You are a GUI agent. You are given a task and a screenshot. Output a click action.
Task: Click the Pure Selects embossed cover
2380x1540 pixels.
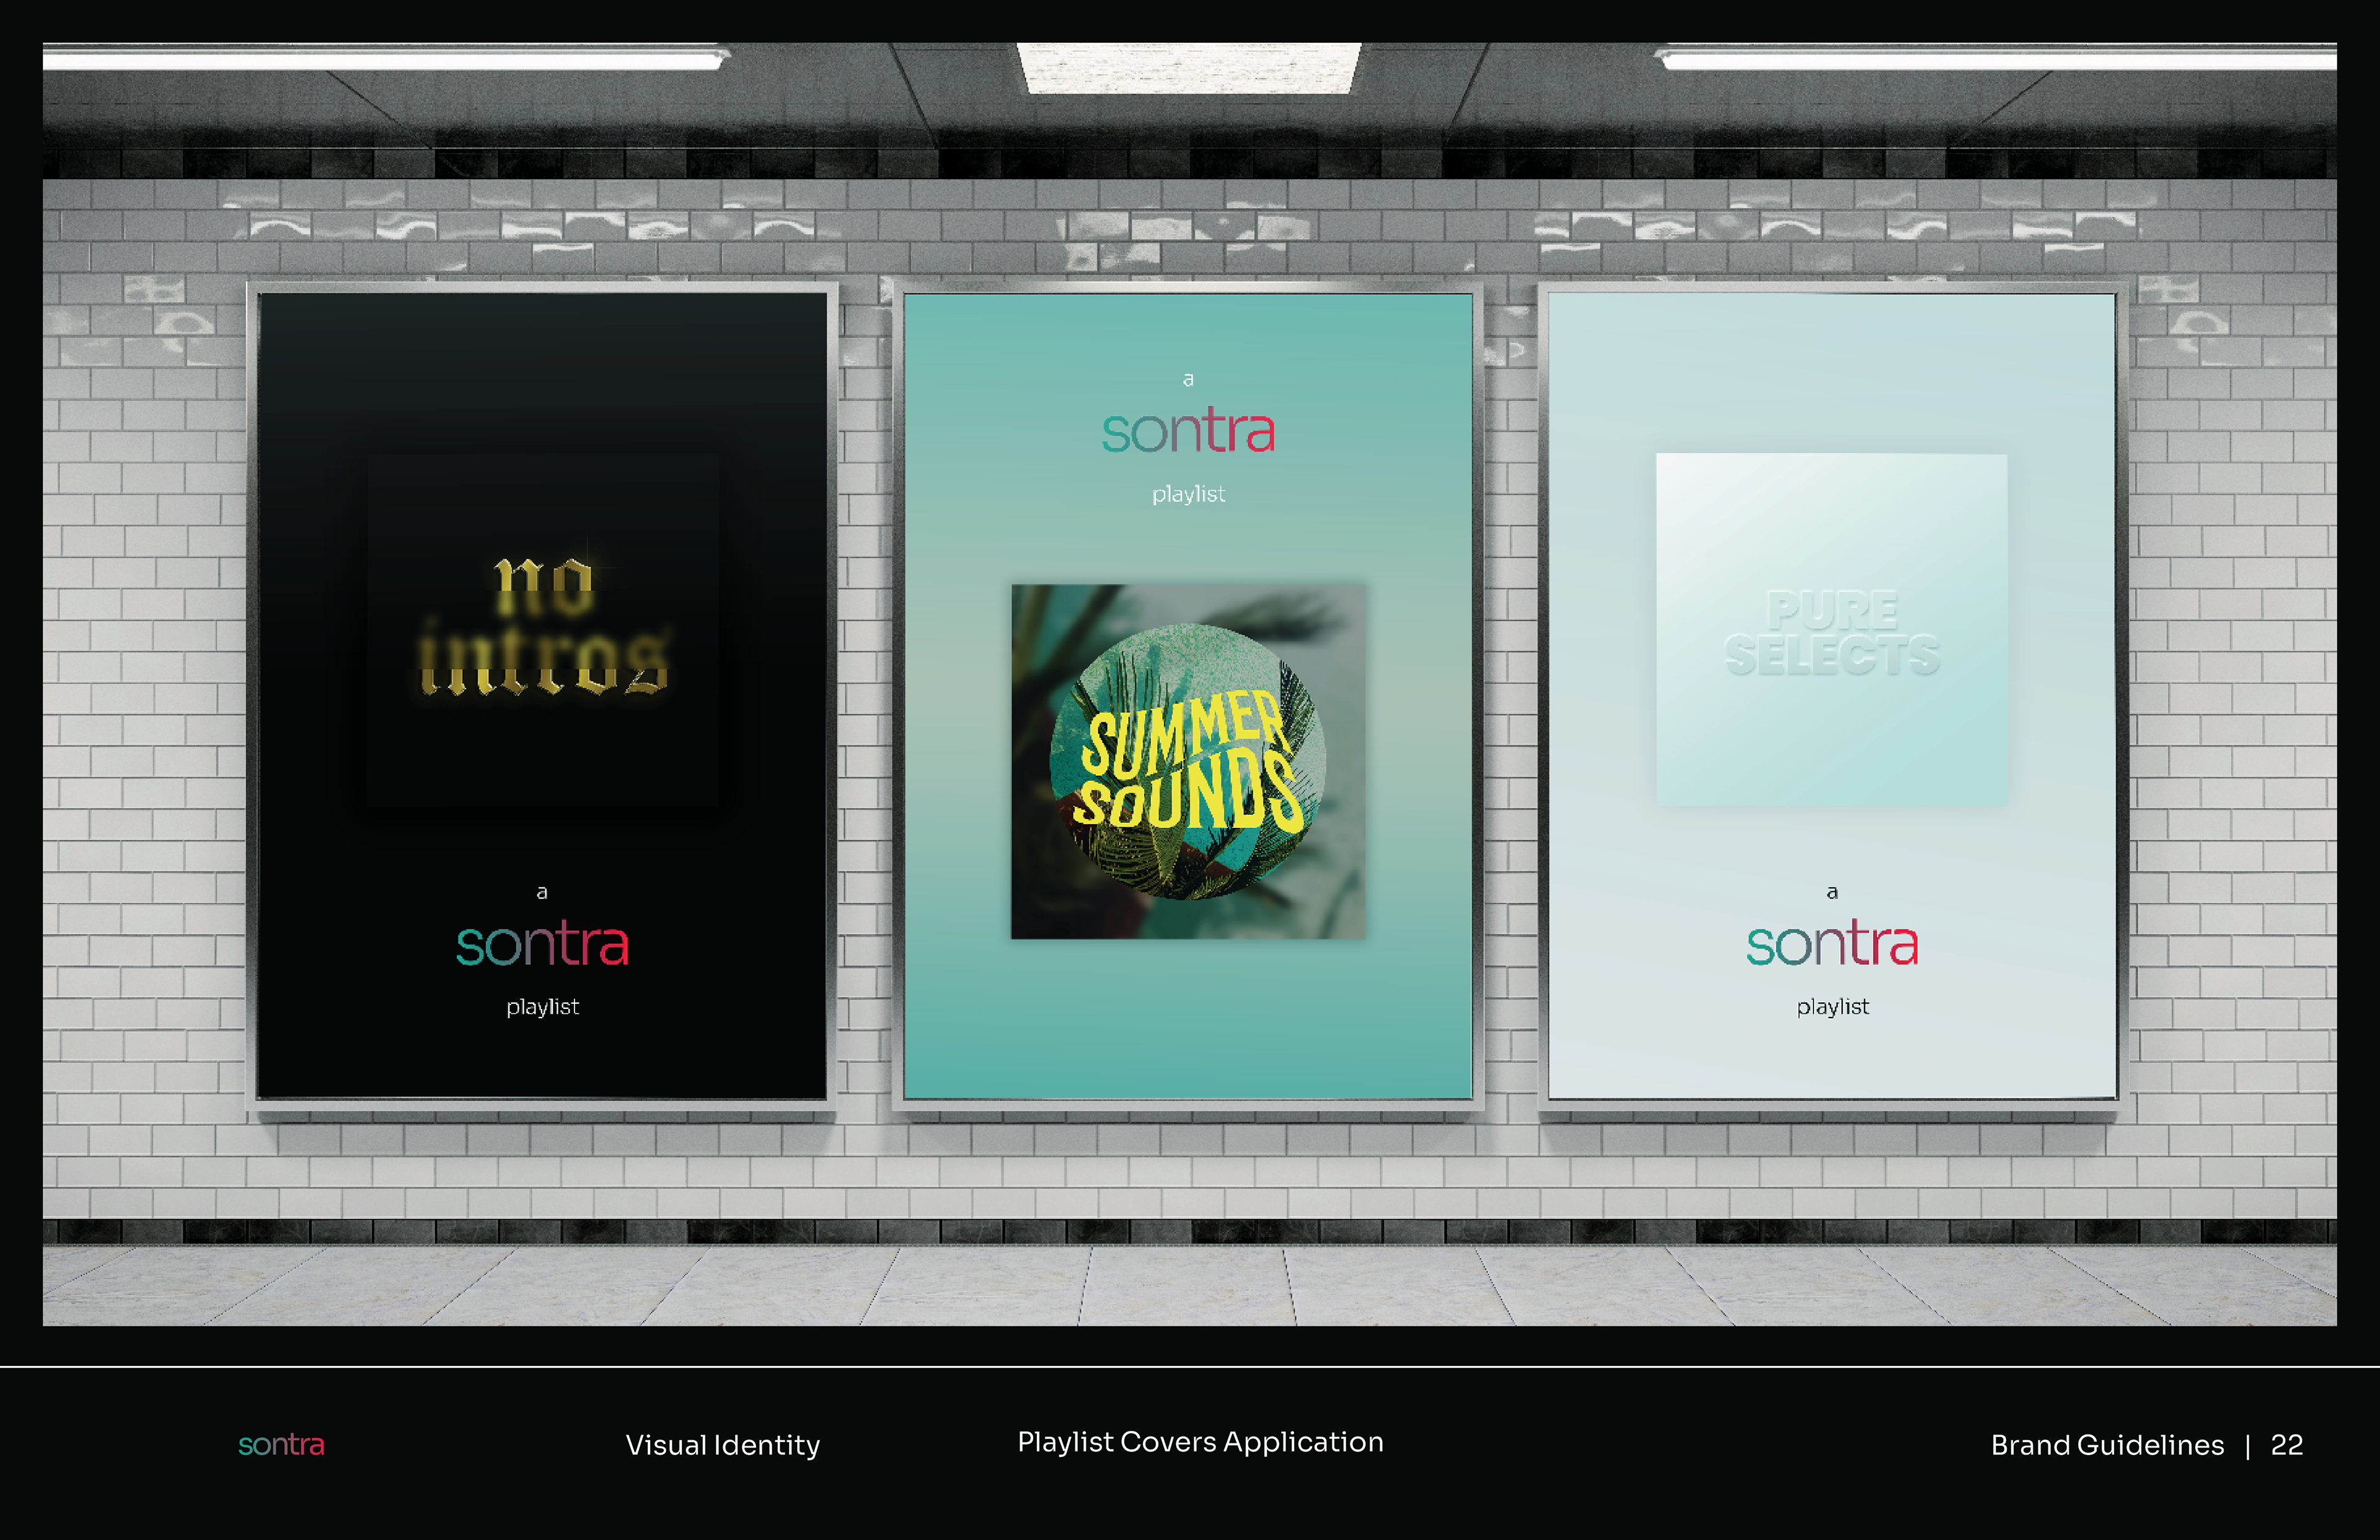[x=1831, y=630]
